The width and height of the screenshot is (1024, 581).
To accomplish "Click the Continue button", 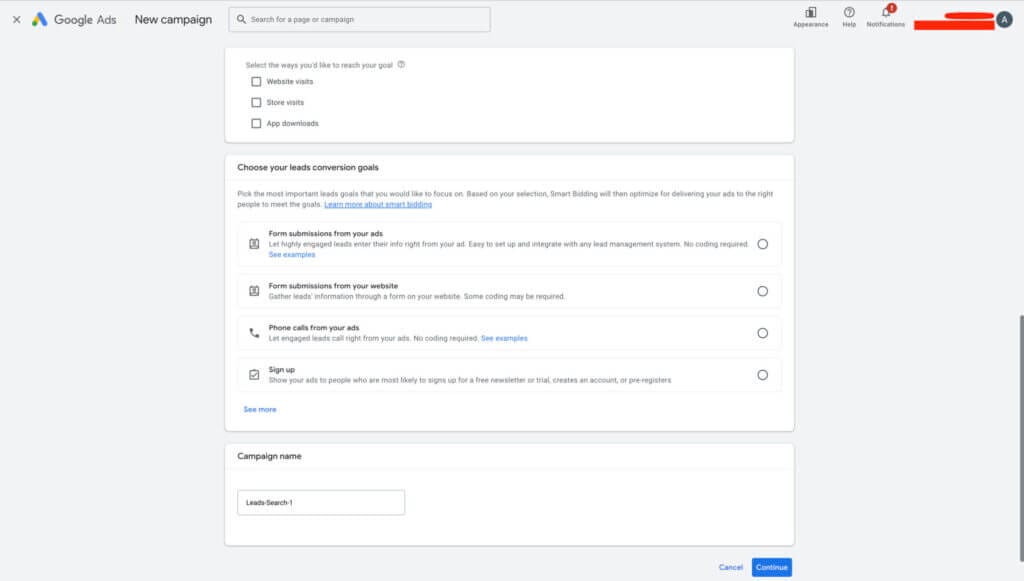I will (x=771, y=566).
